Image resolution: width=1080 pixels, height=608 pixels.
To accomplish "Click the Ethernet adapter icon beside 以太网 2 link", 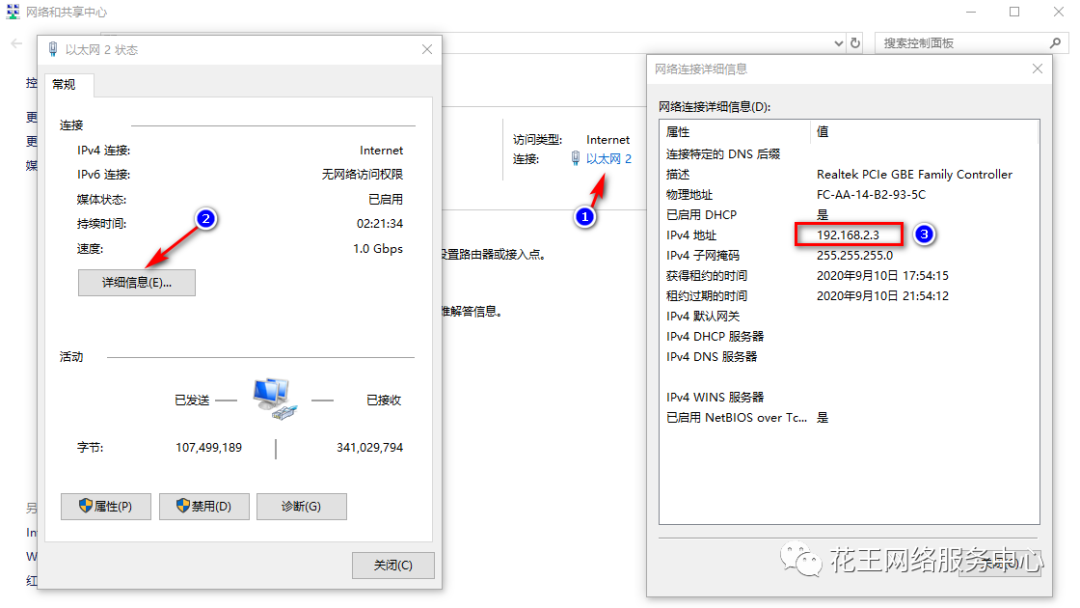I will click(575, 158).
